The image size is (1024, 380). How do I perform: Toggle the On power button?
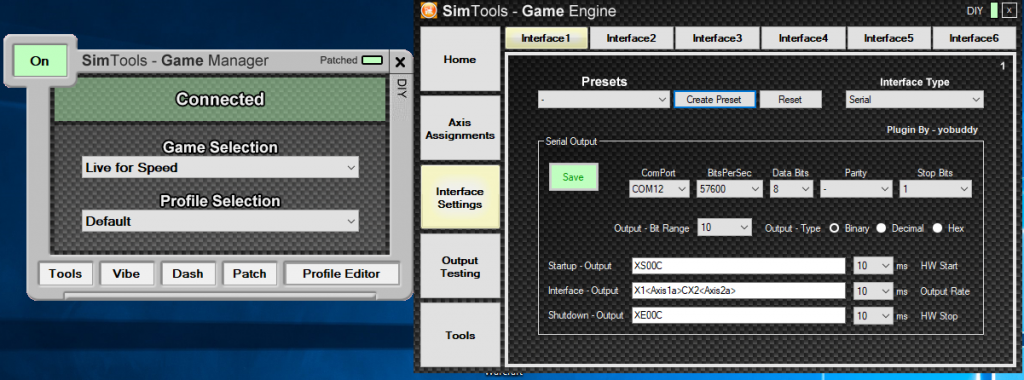point(40,61)
